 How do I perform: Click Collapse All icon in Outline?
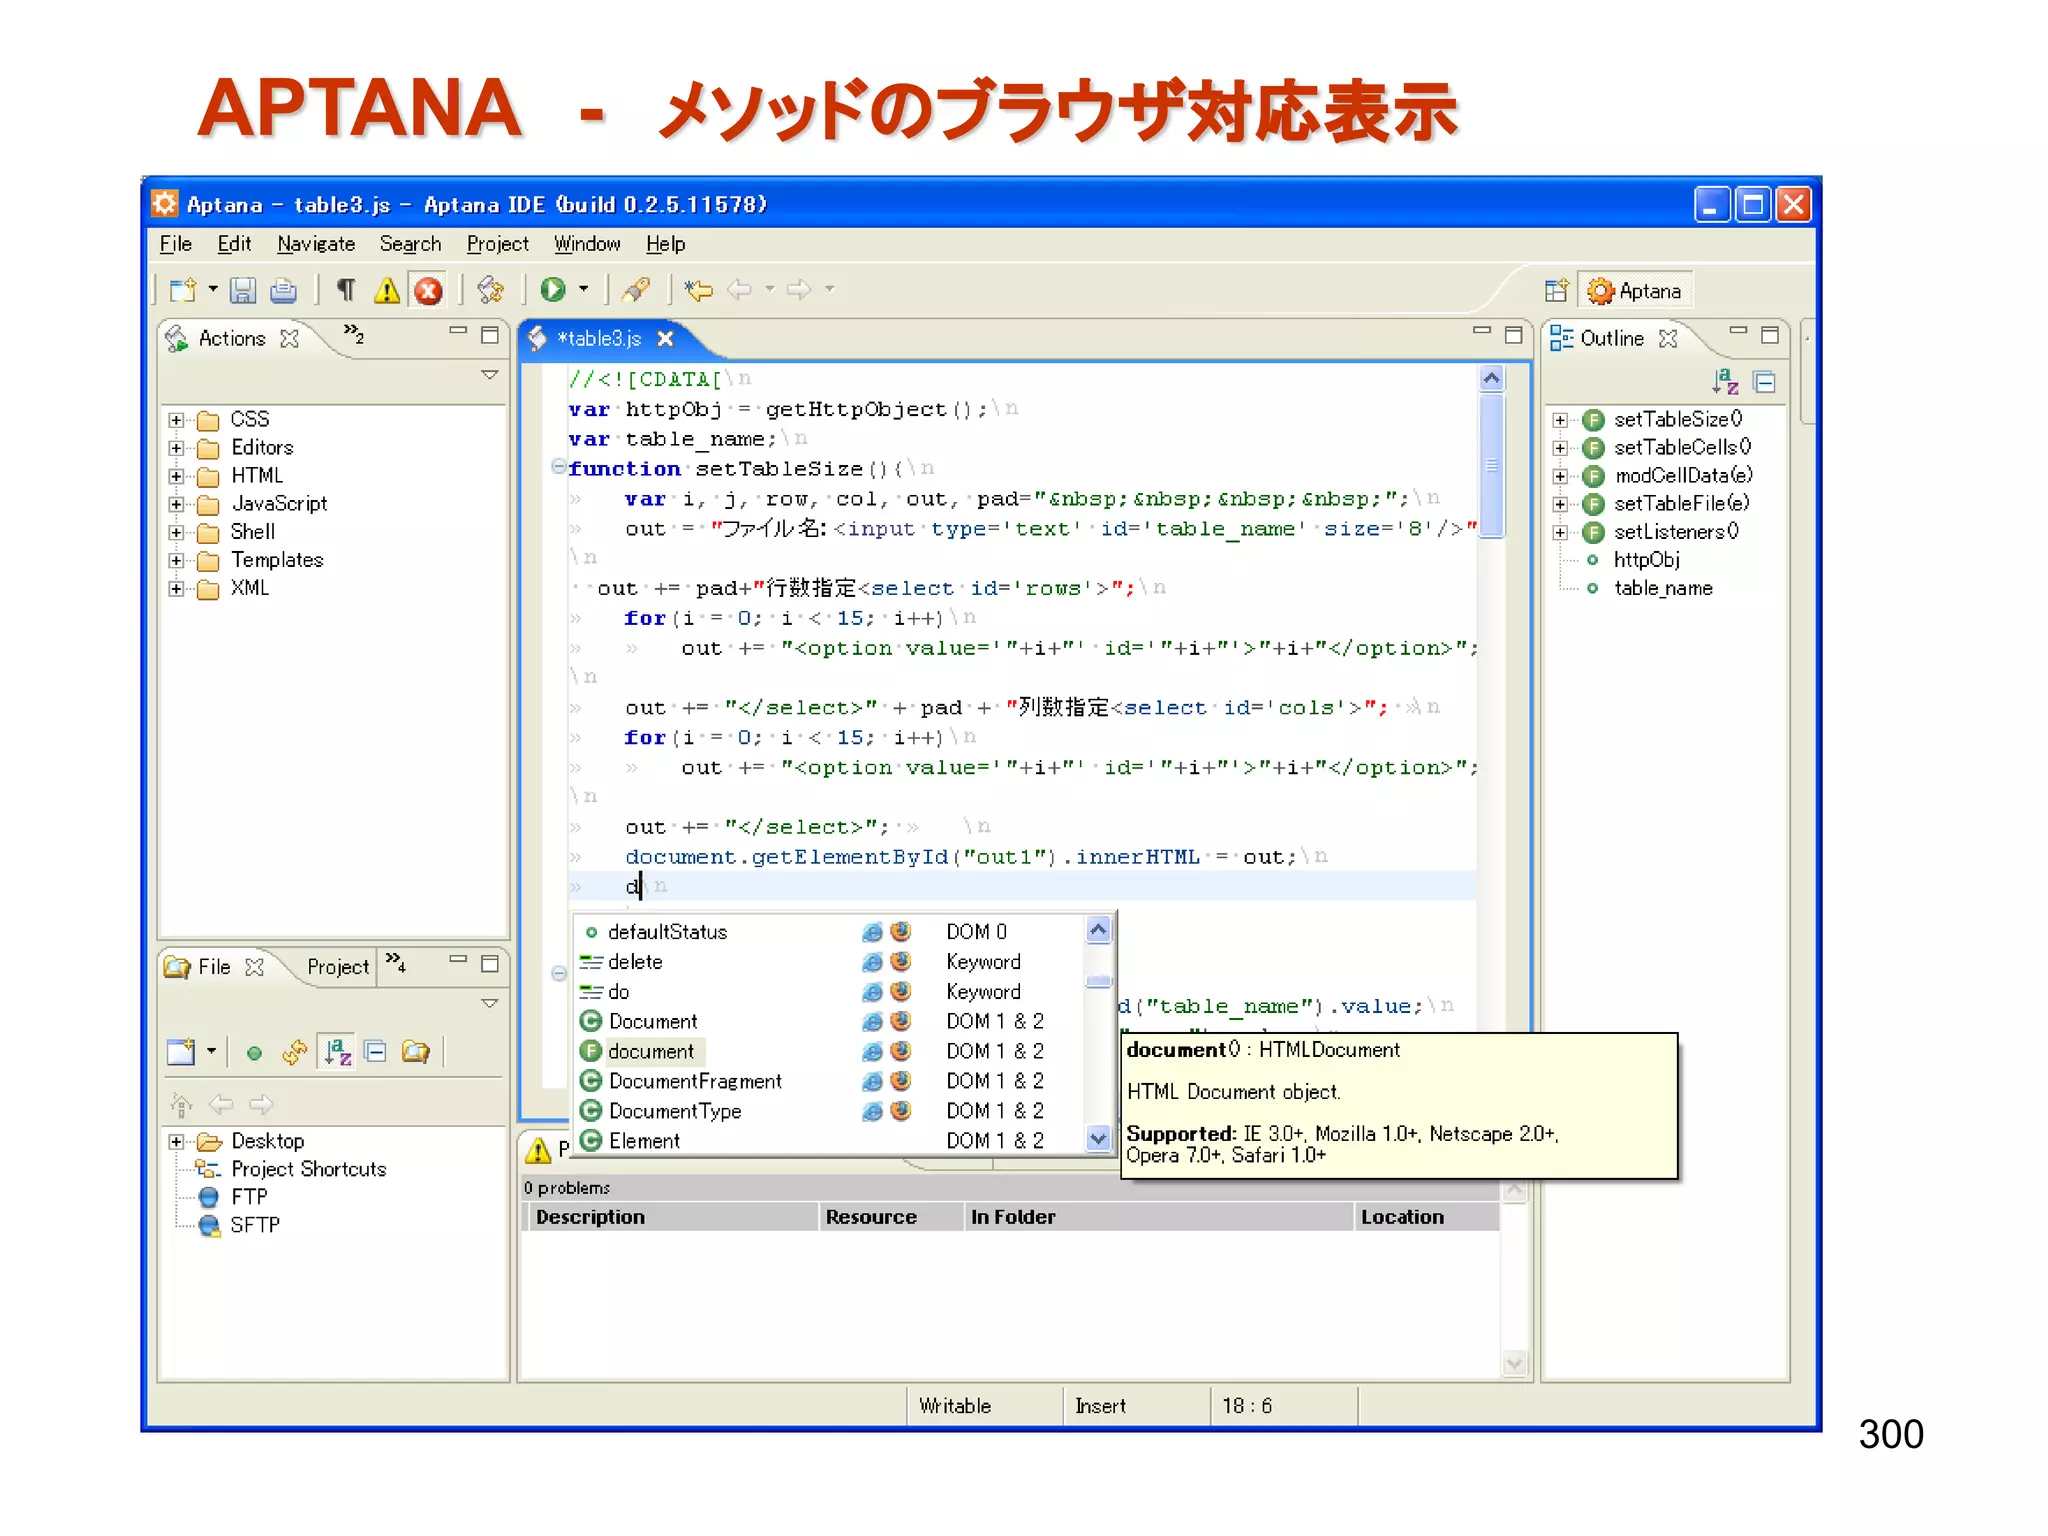[1765, 382]
